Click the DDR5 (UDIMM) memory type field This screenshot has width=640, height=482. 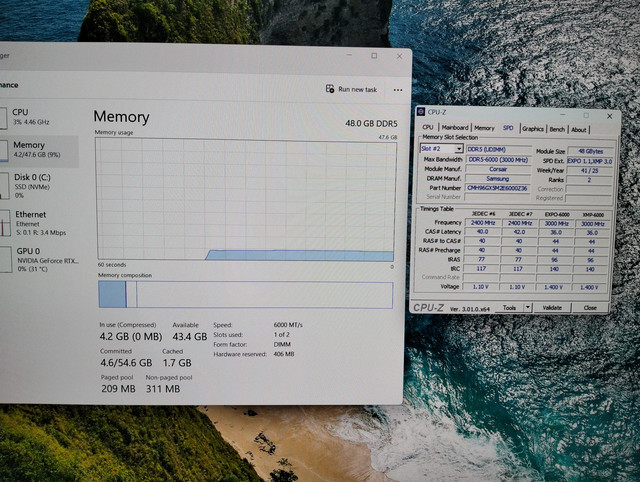[498, 149]
